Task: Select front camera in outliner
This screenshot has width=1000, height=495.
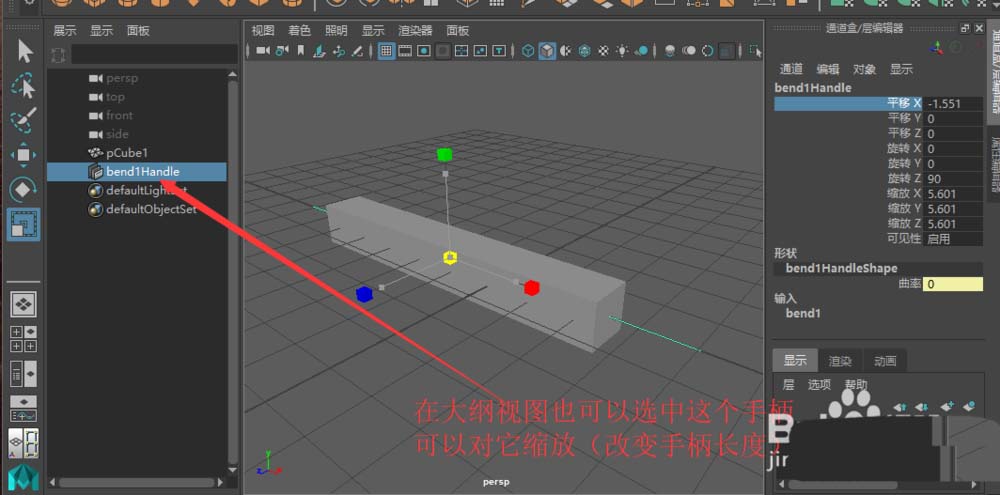Action: pyautogui.click(x=120, y=115)
